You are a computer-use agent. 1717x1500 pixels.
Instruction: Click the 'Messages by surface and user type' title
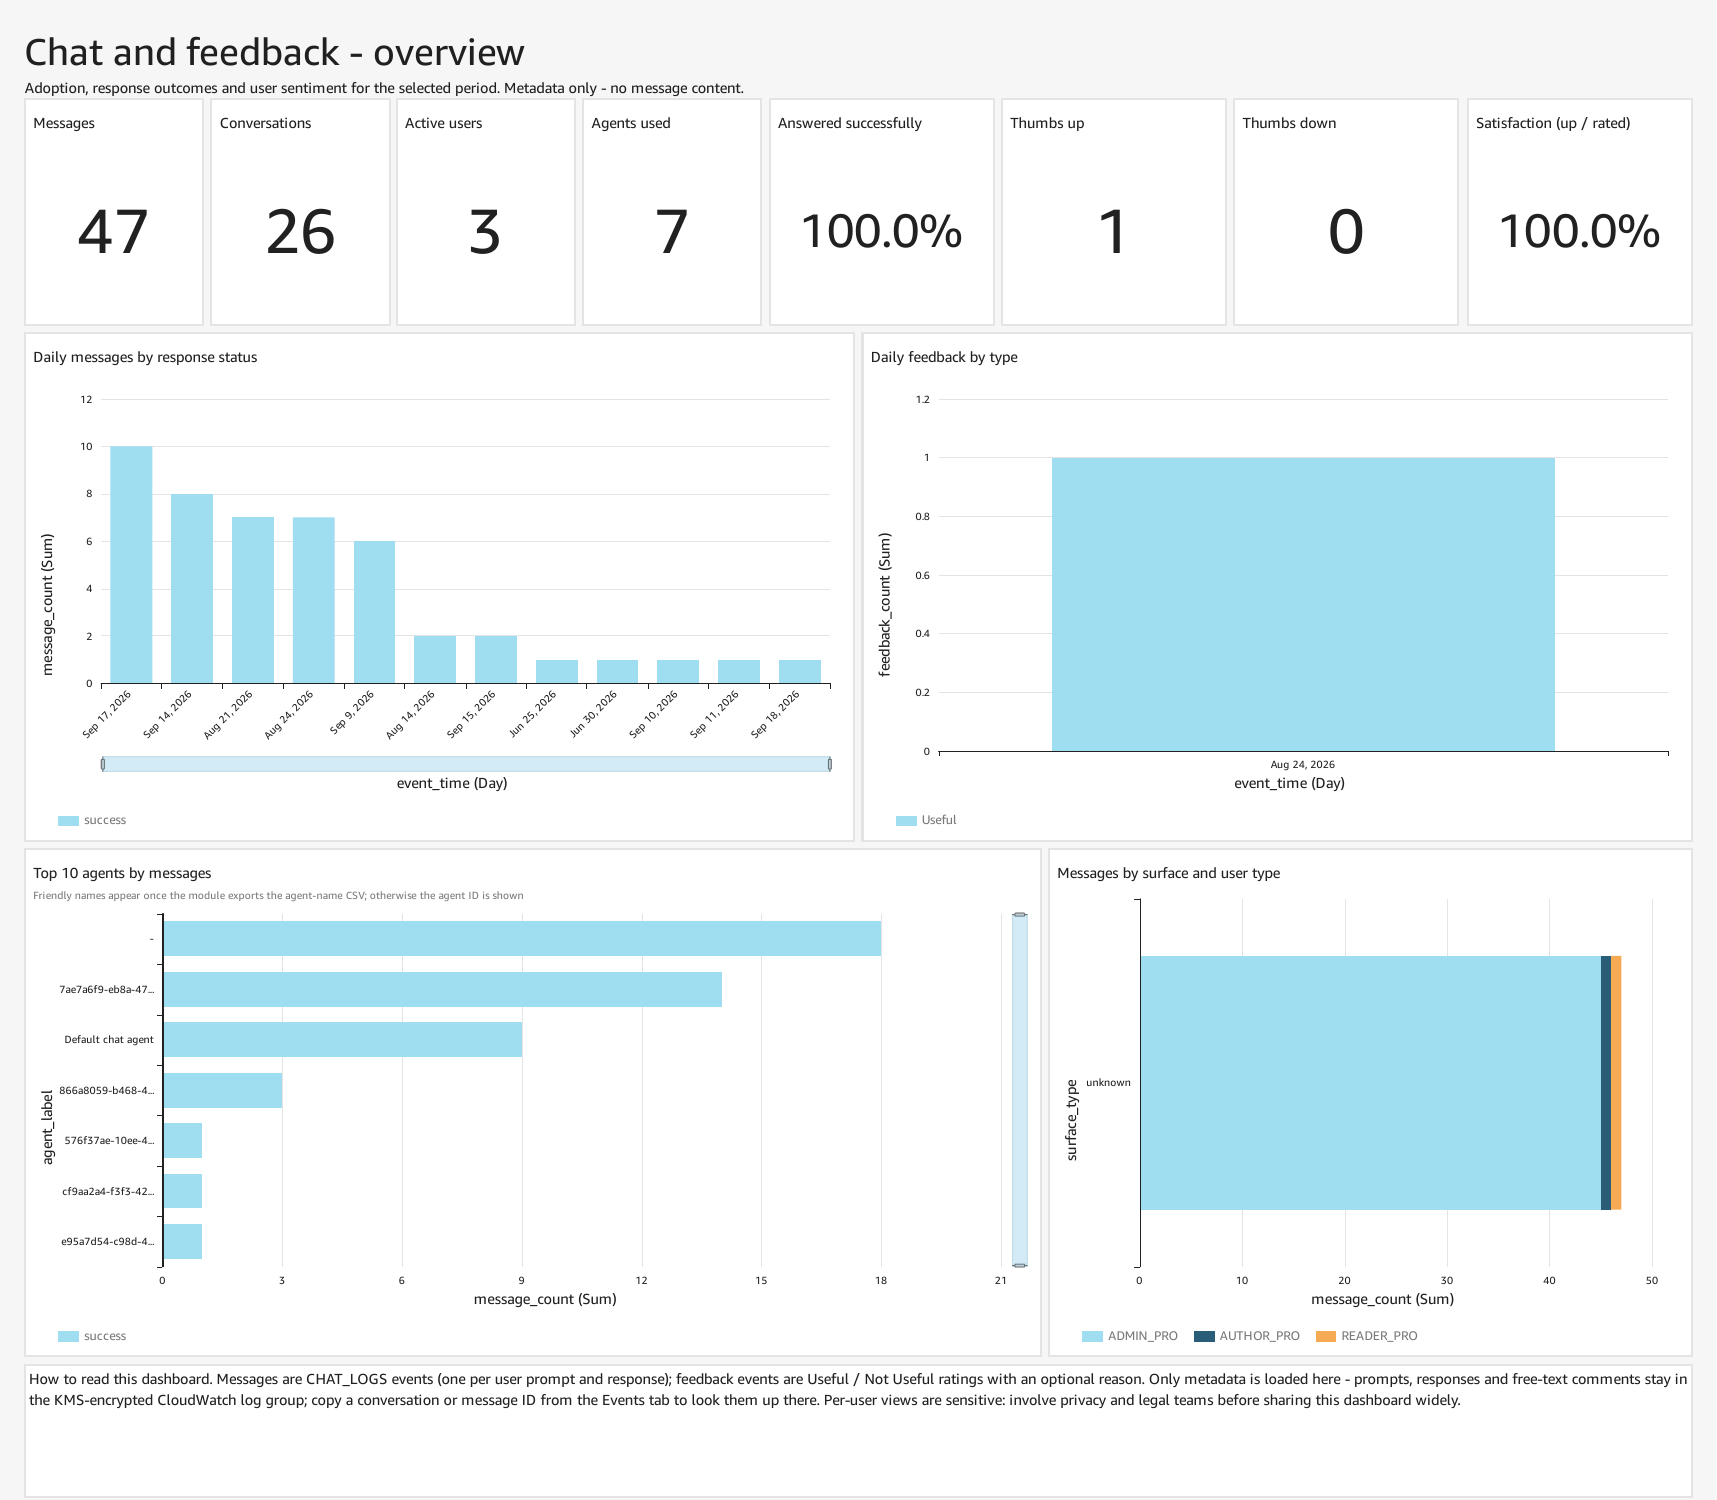coord(1168,873)
